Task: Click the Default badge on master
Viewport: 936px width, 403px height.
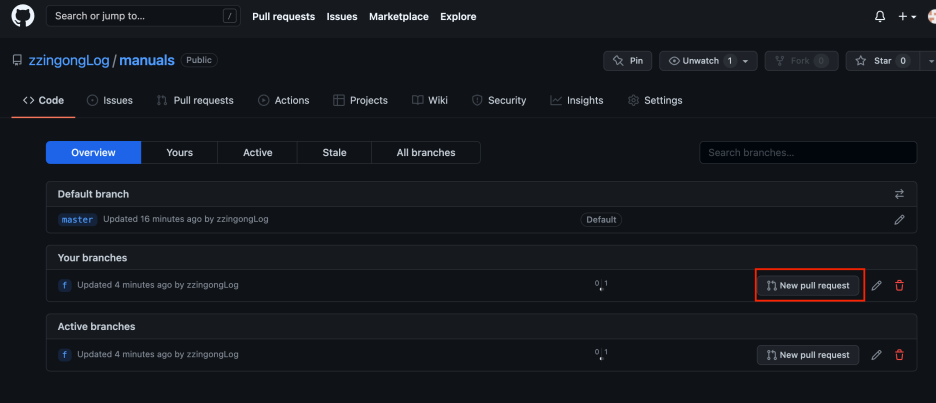Action: pos(601,220)
